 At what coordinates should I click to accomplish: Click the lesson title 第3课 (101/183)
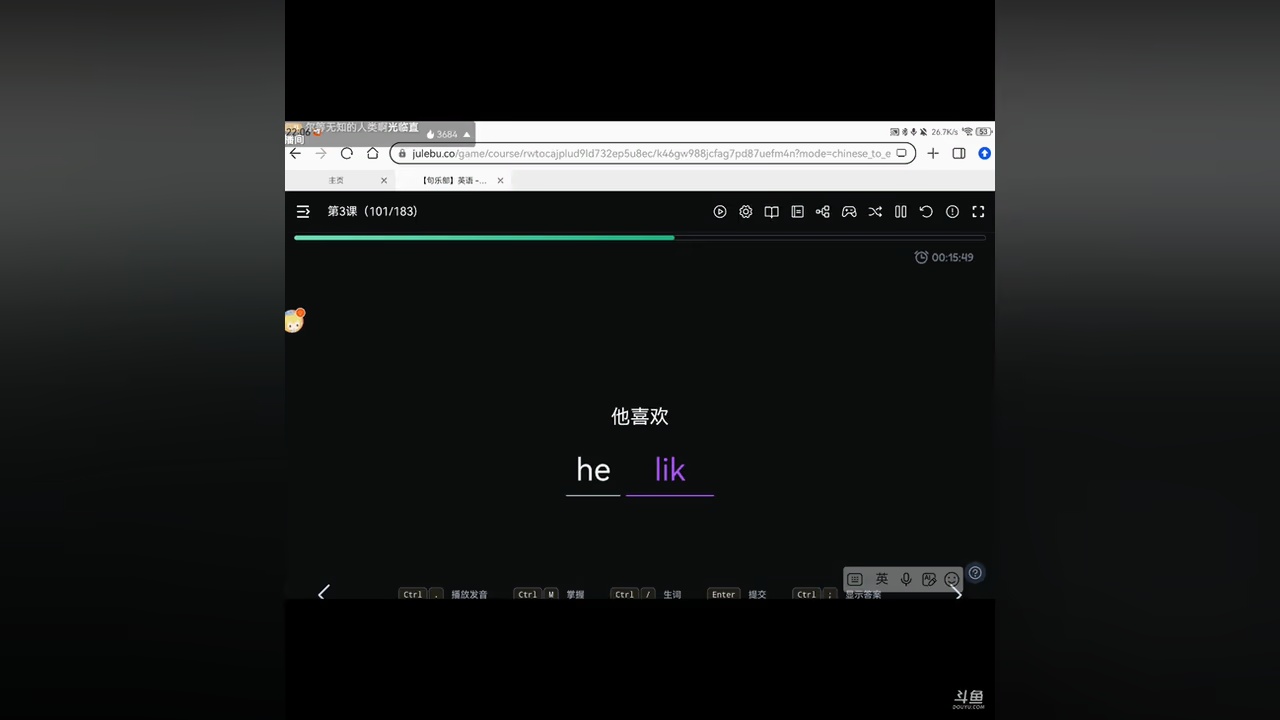373,212
